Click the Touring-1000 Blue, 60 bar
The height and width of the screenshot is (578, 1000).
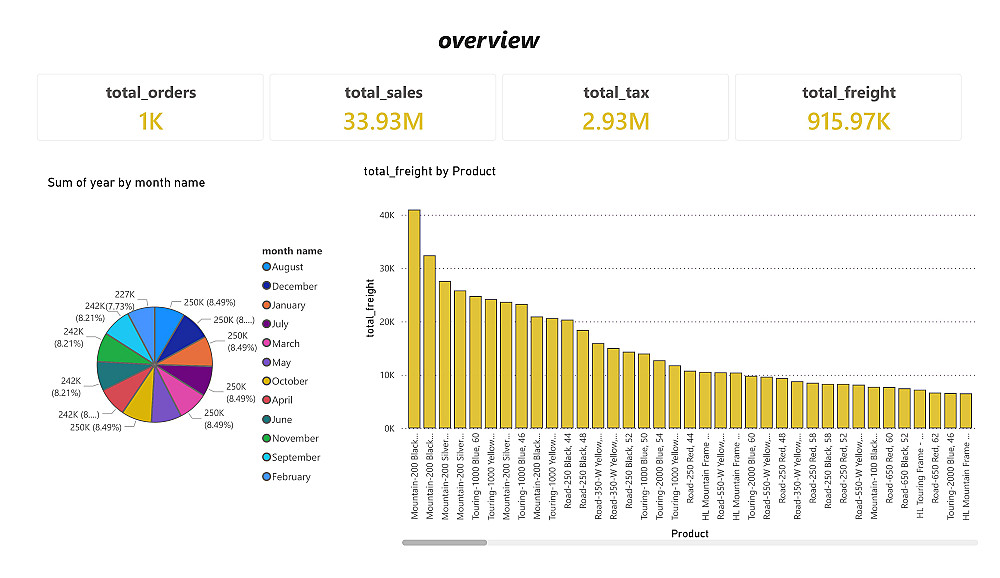[476, 362]
